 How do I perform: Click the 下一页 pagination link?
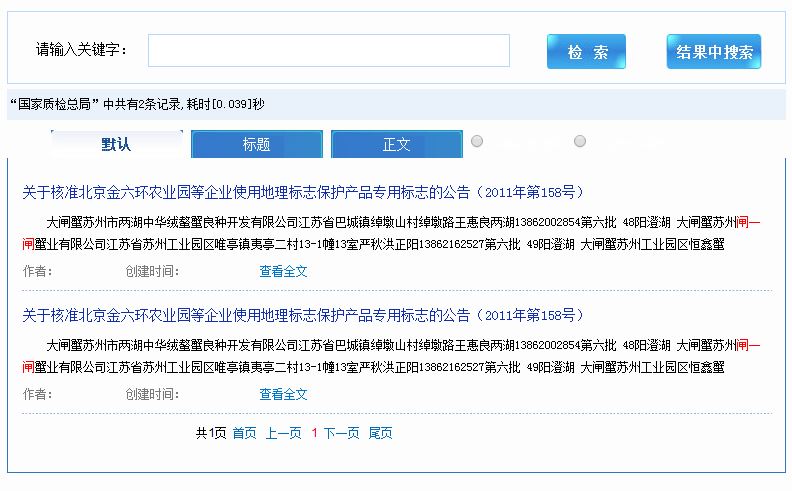pyautogui.click(x=341, y=433)
